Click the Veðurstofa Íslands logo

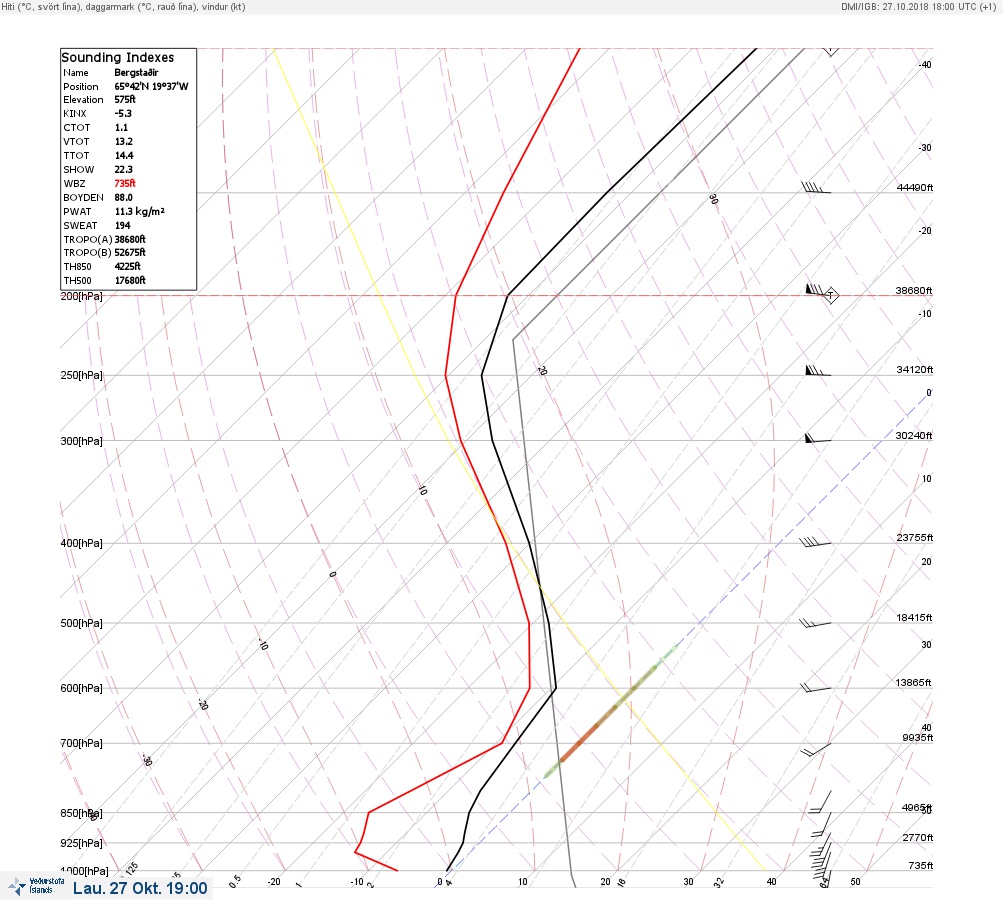point(36,886)
